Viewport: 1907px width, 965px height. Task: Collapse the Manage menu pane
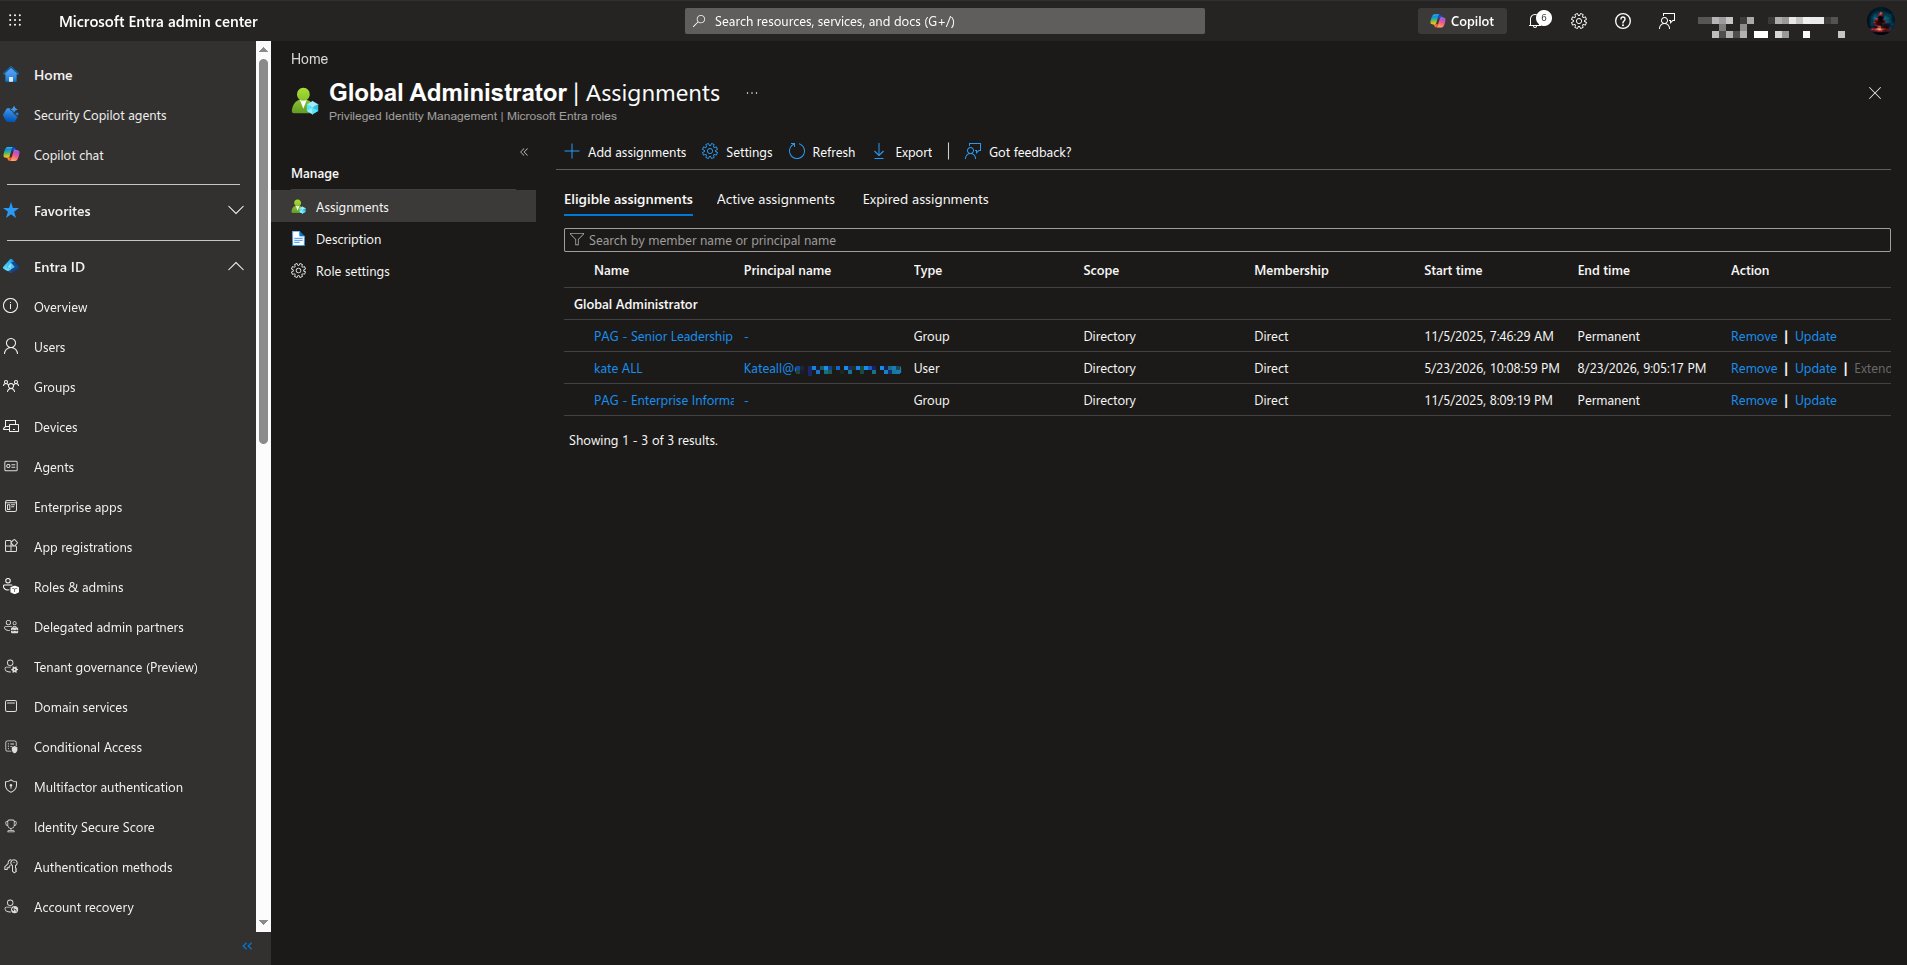[524, 152]
